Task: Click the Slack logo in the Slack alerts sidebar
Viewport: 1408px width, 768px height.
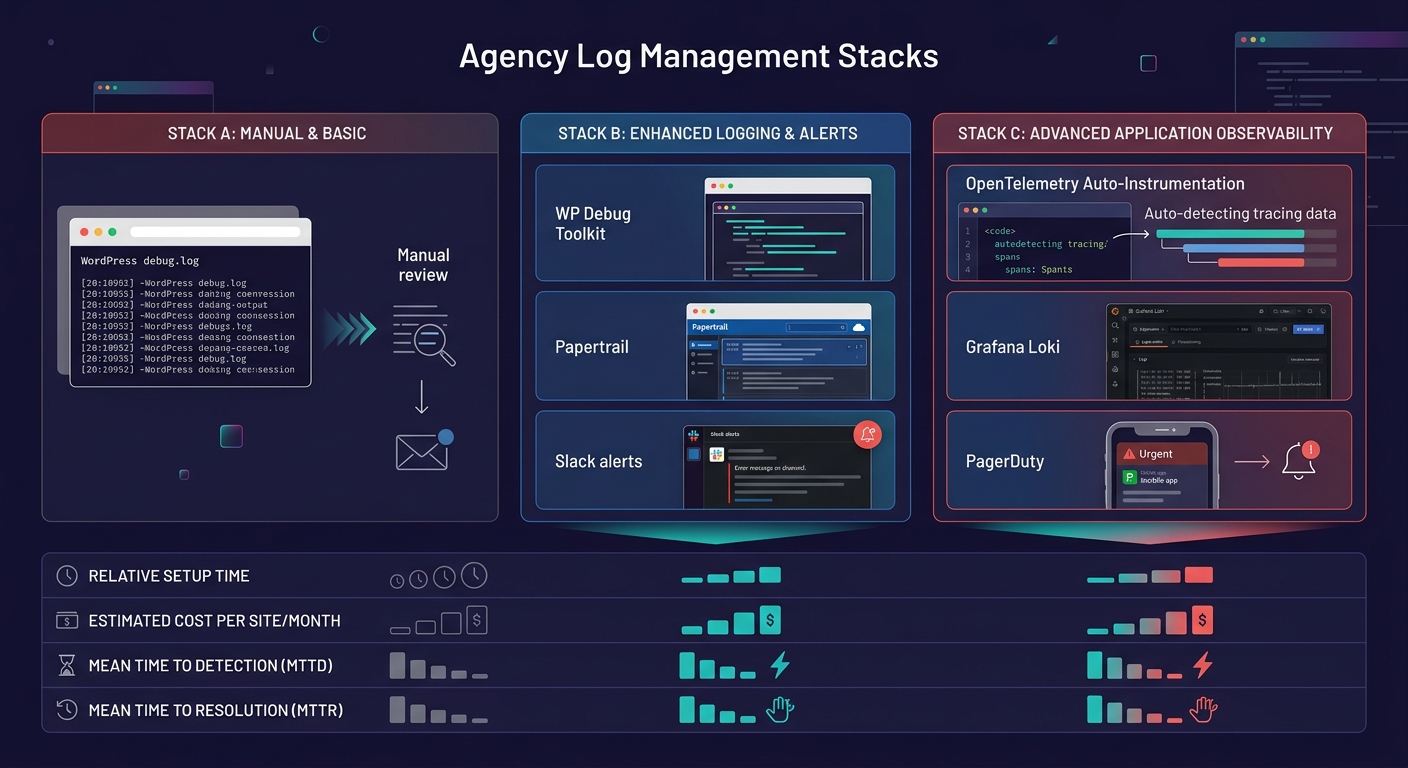Action: coord(693,434)
